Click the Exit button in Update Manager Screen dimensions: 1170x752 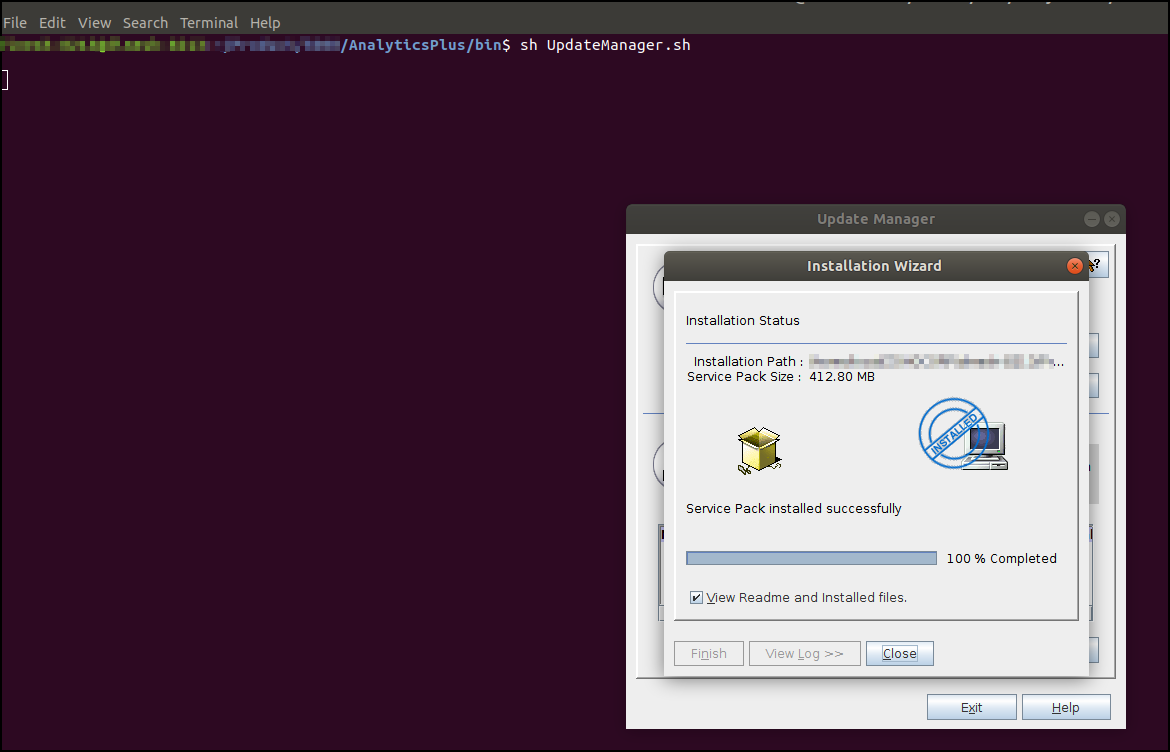pyautogui.click(x=972, y=707)
